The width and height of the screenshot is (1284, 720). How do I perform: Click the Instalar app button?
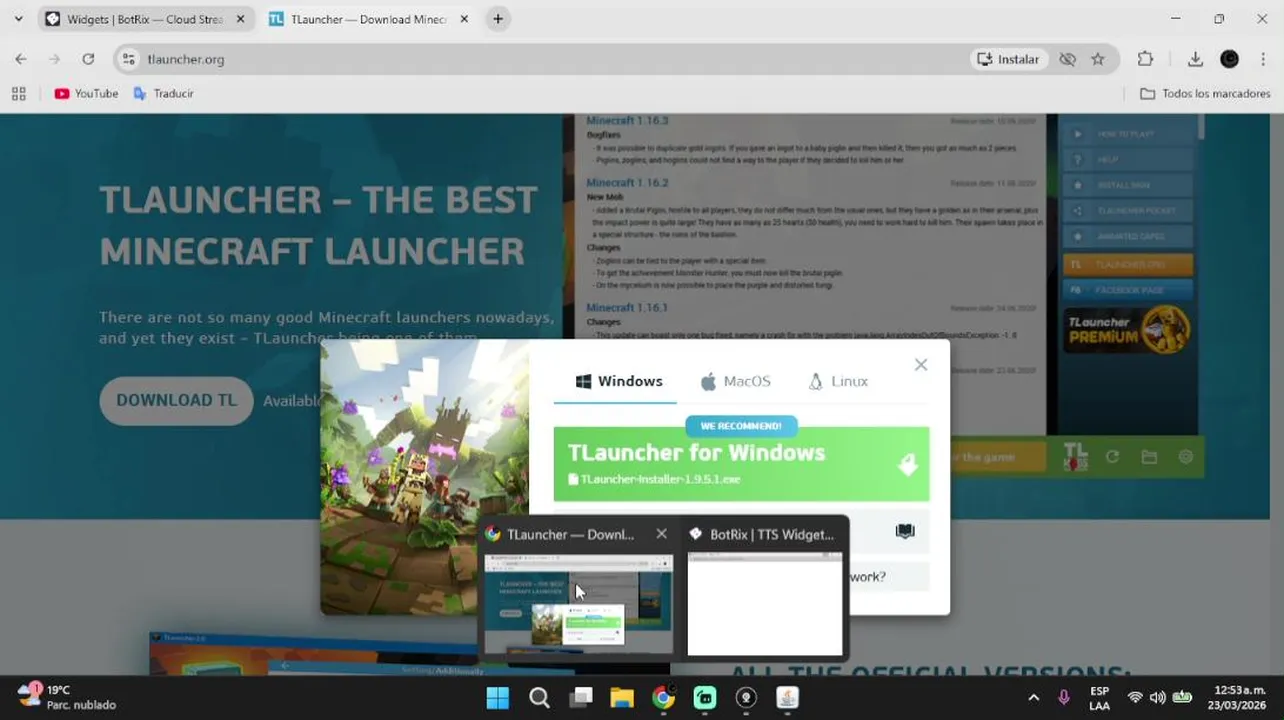1008,59
